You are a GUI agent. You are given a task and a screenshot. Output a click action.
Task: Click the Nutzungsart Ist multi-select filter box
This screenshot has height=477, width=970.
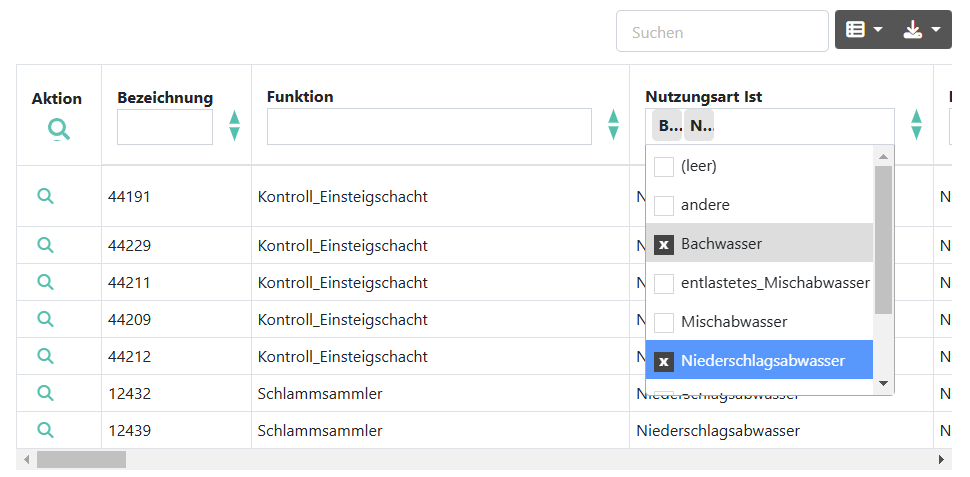(800, 126)
